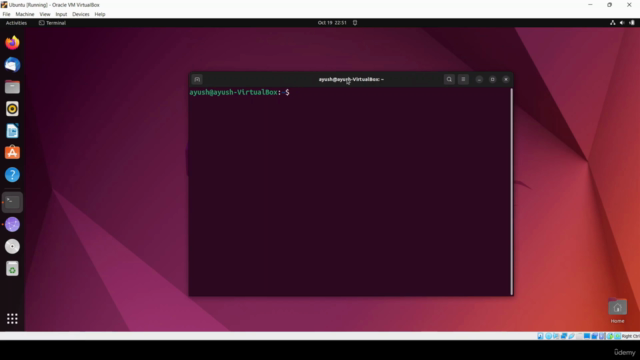
Task: Open the purple globe app in dock
Action: pyautogui.click(x=12, y=224)
